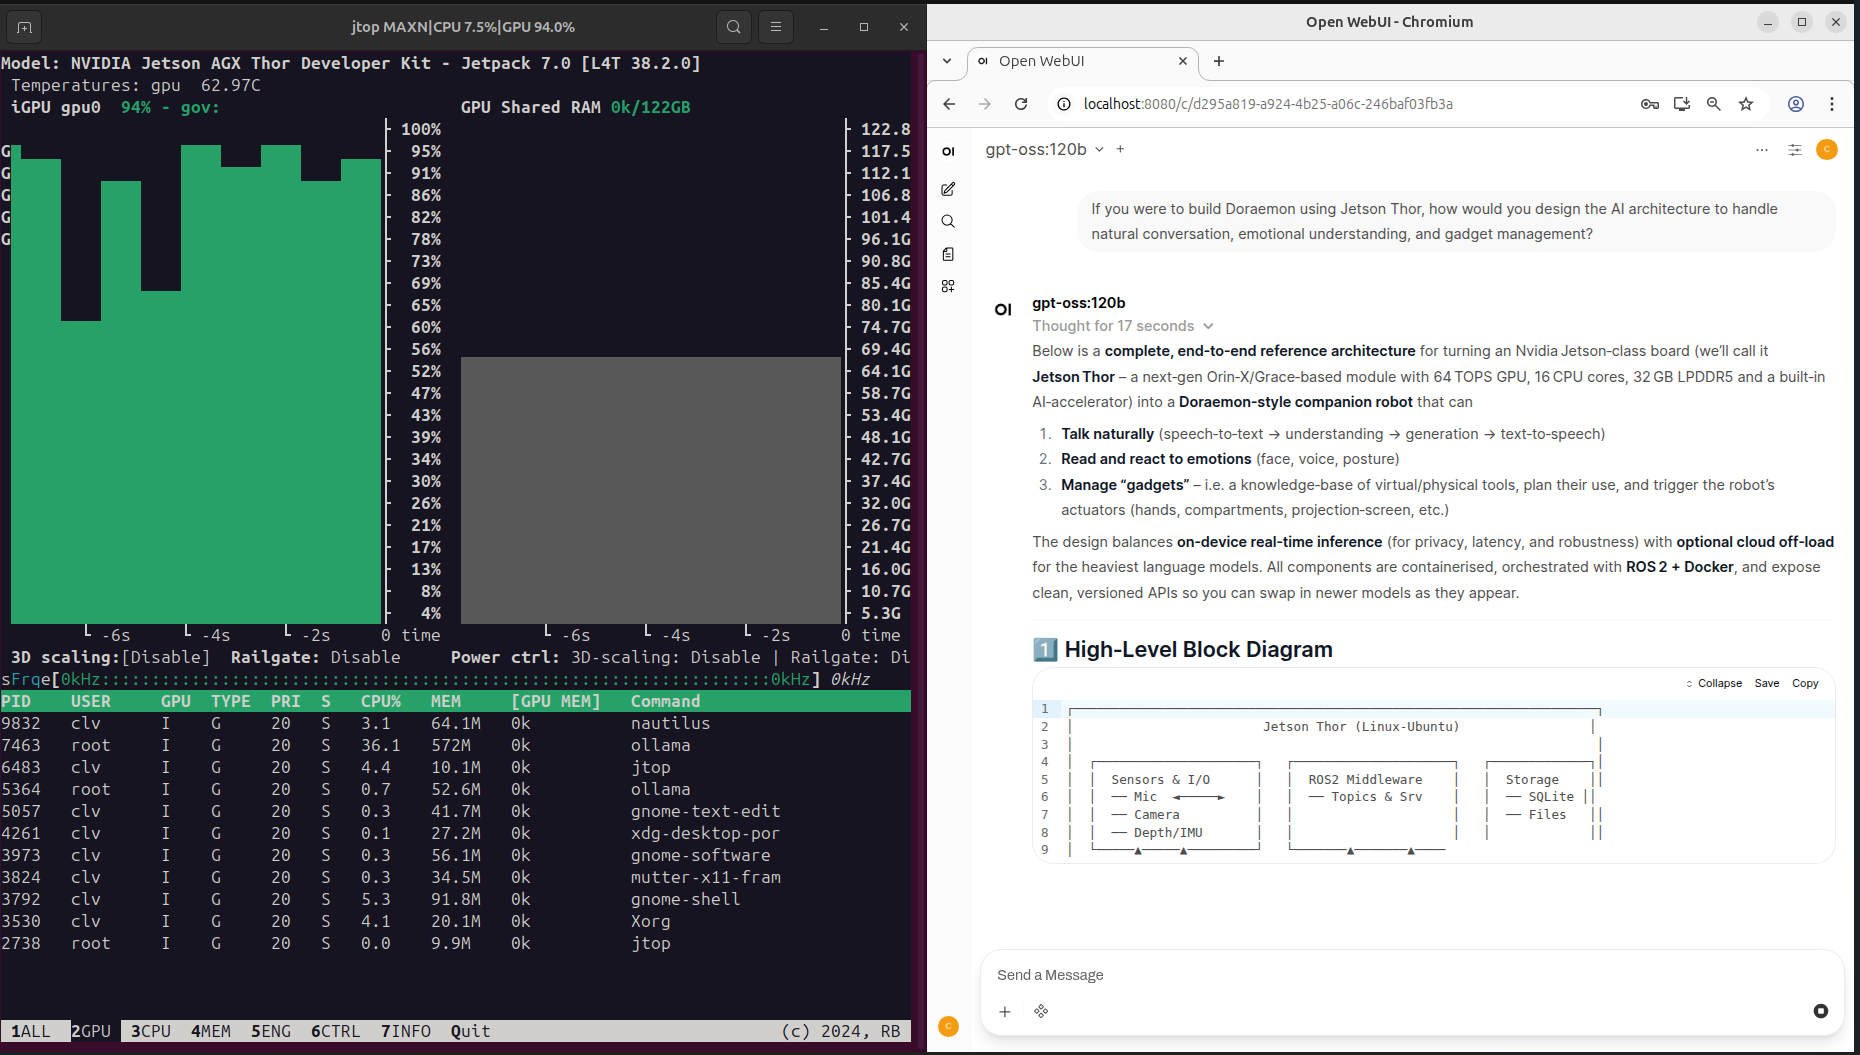Screen dimensions: 1860x1055
Task: Switch to the 3CPU tab in jtop
Action: tap(151, 1031)
